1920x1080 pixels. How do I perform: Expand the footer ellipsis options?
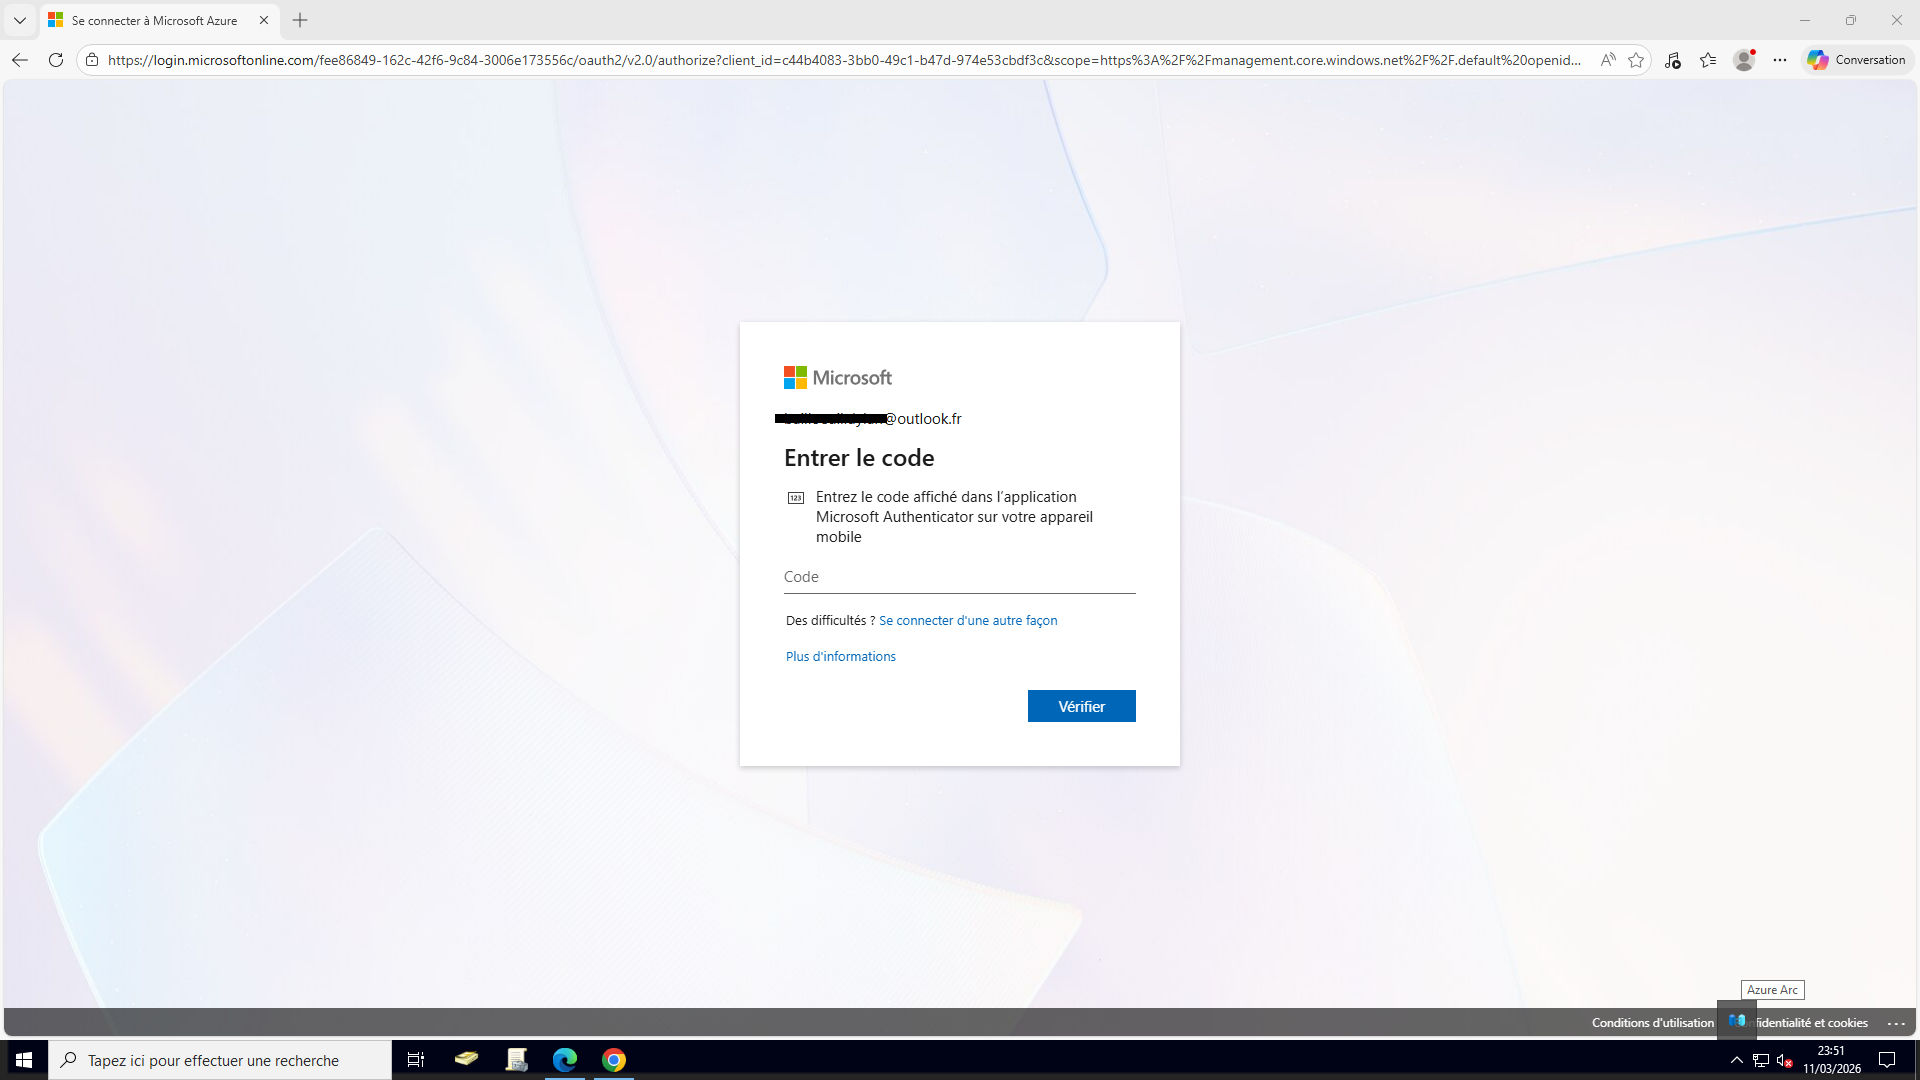[1896, 1023]
